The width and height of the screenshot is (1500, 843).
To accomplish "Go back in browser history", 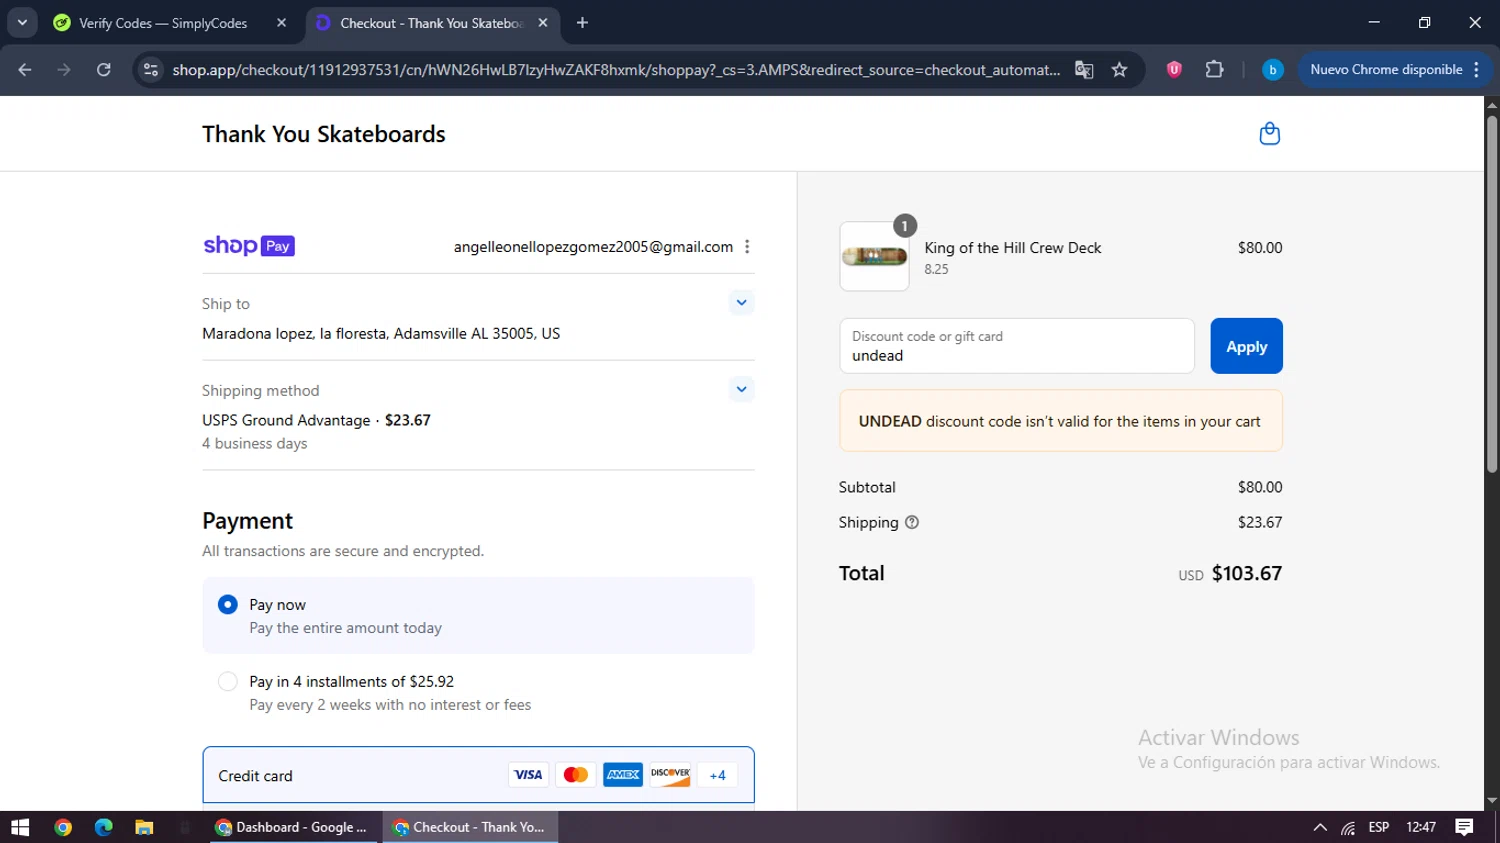I will point(25,70).
